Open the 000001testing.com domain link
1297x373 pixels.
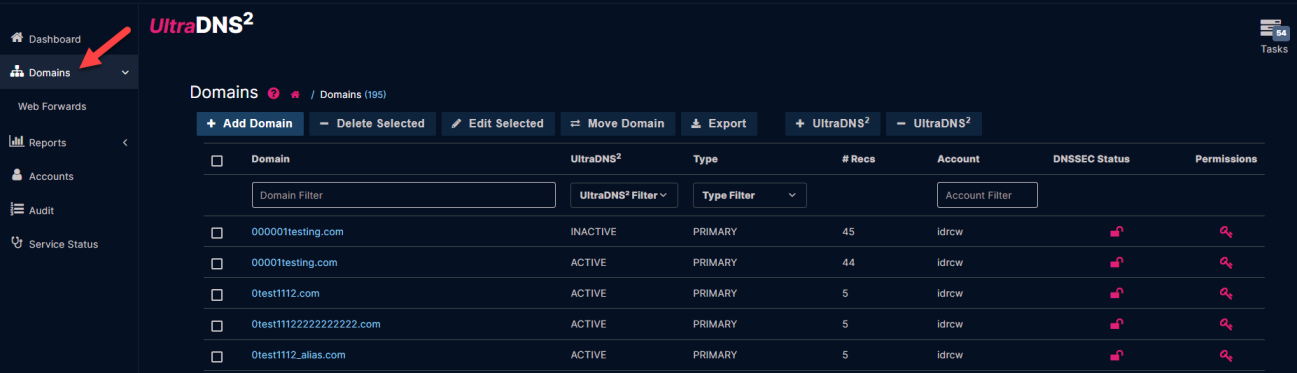tap(297, 232)
